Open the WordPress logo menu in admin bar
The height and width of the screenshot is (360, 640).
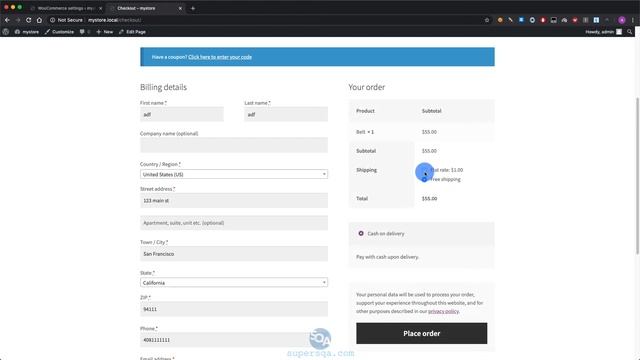[6, 32]
